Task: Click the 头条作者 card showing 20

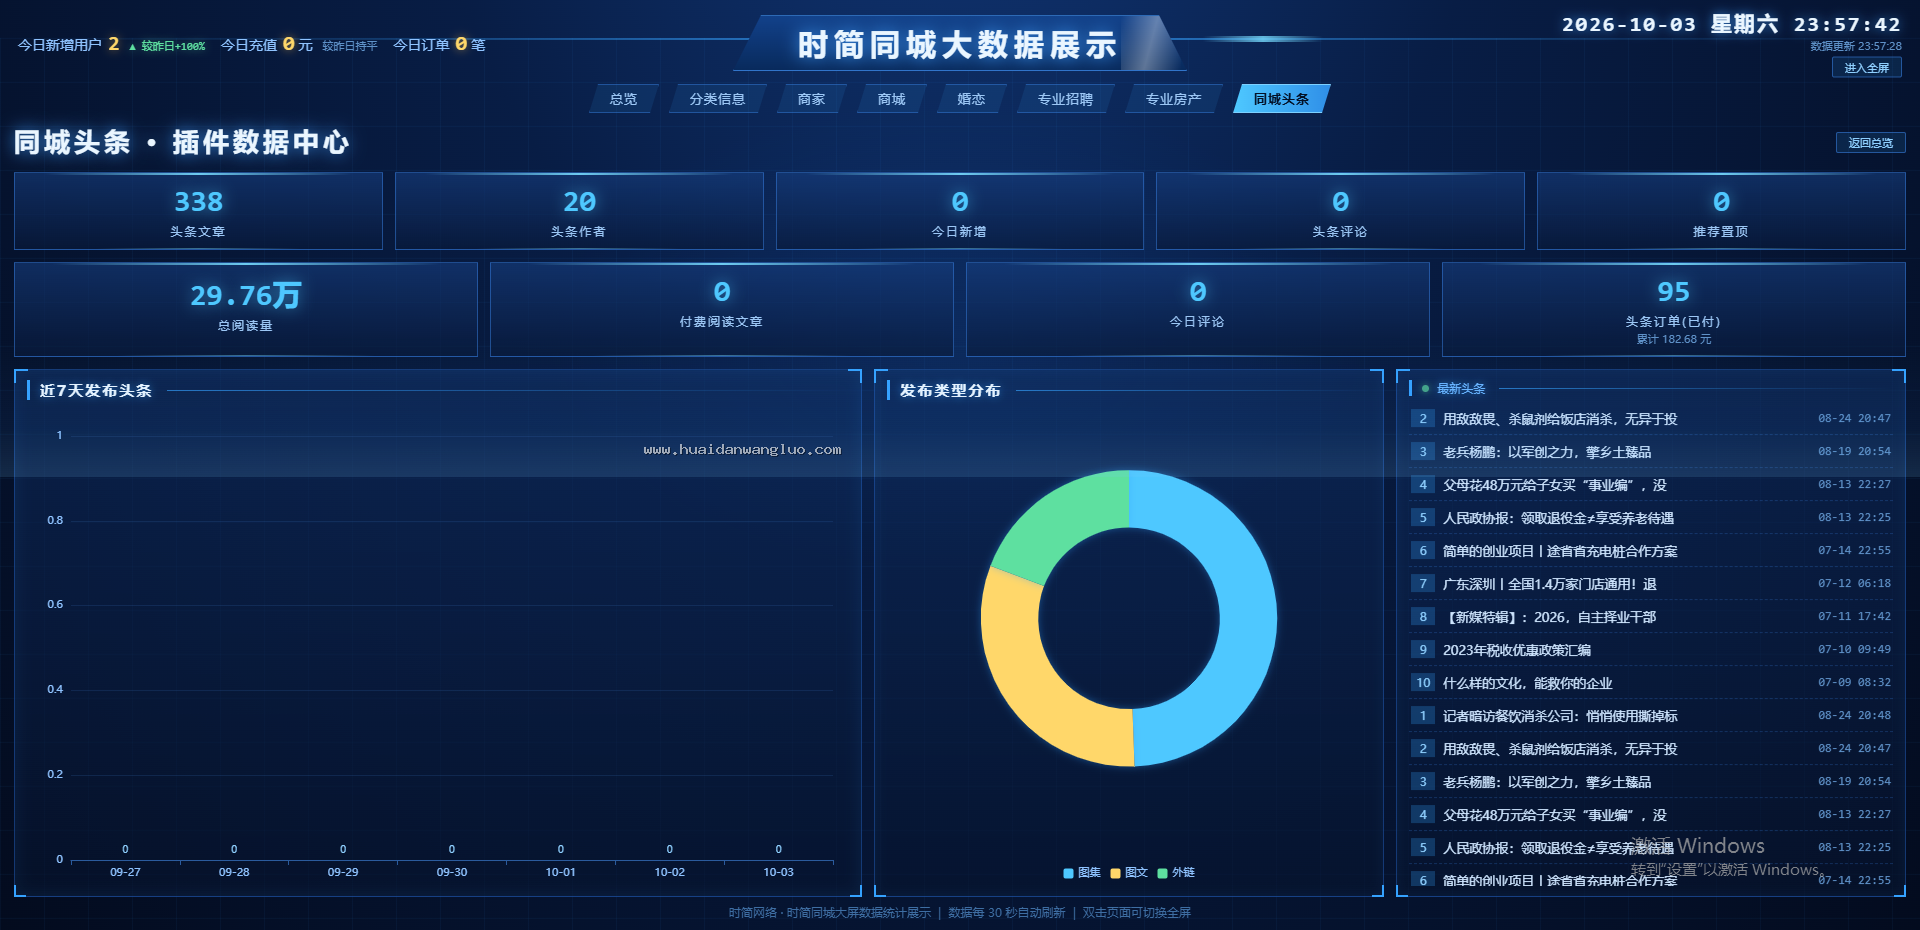Action: pos(579,211)
